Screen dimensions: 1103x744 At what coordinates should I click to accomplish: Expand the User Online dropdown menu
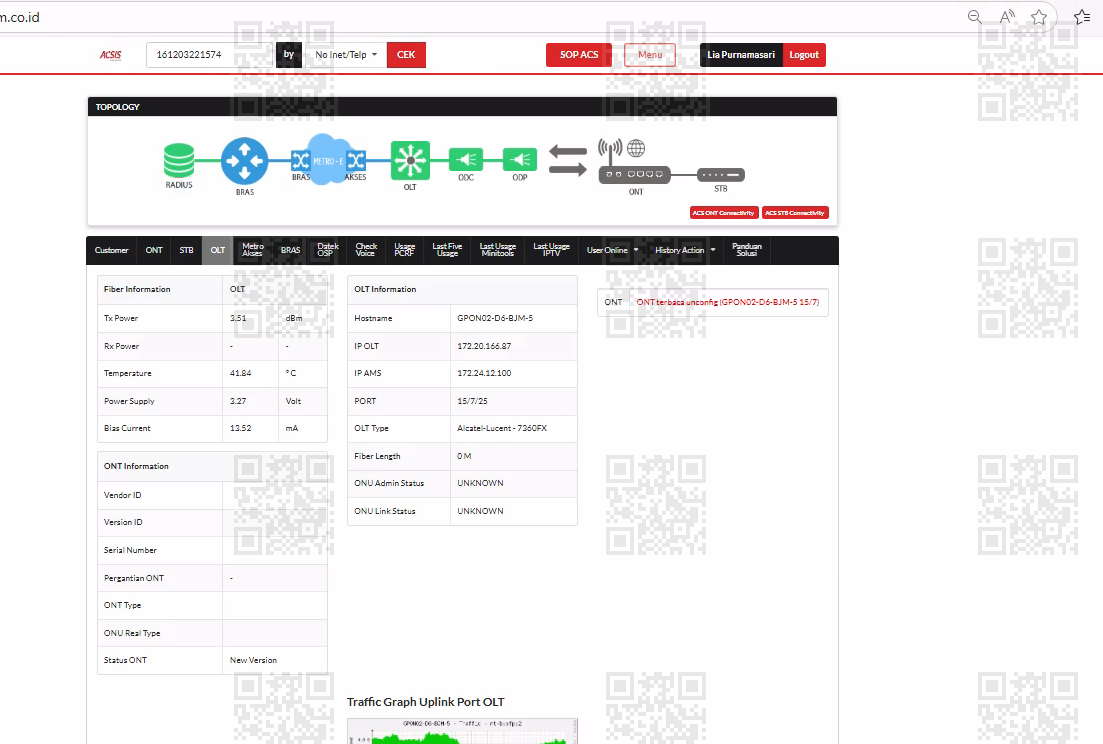(x=612, y=250)
